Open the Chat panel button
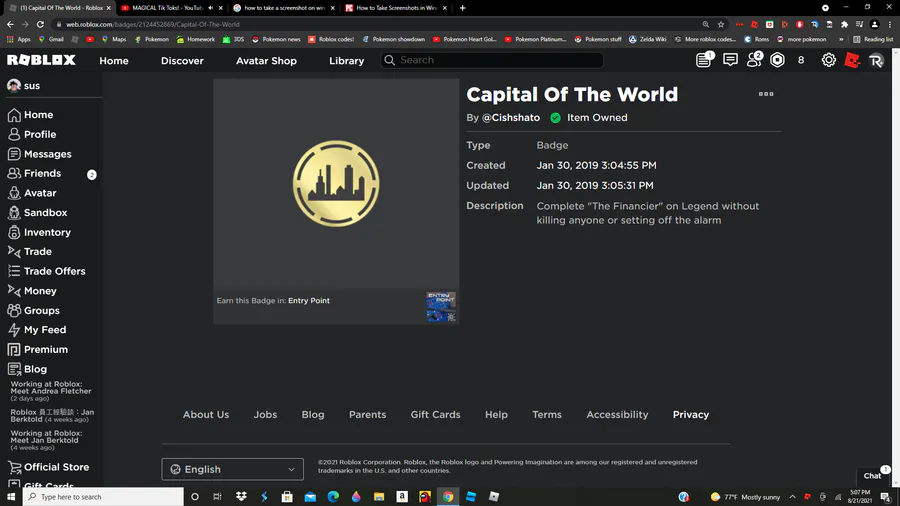The width and height of the screenshot is (900, 506). [872, 476]
